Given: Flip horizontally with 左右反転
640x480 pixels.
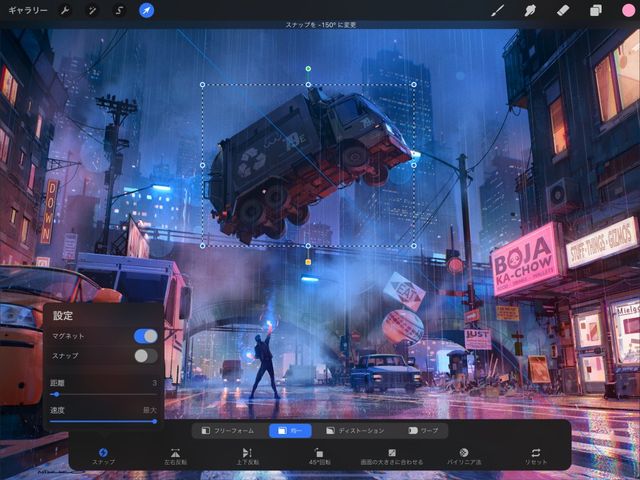Looking at the screenshot, I should pyautogui.click(x=175, y=456).
